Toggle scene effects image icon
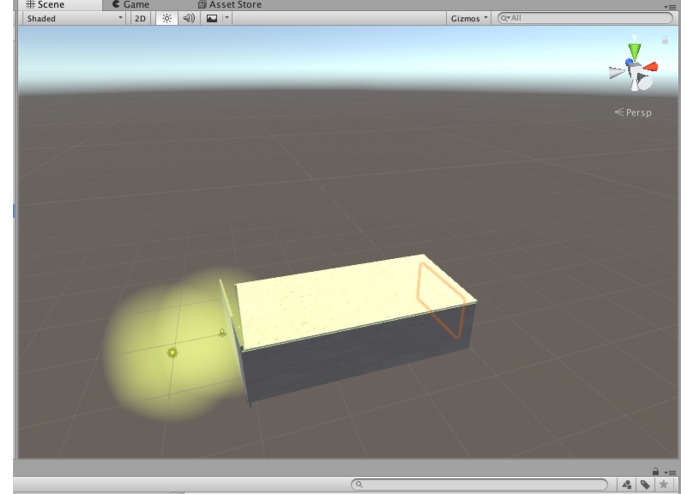 tap(212, 19)
